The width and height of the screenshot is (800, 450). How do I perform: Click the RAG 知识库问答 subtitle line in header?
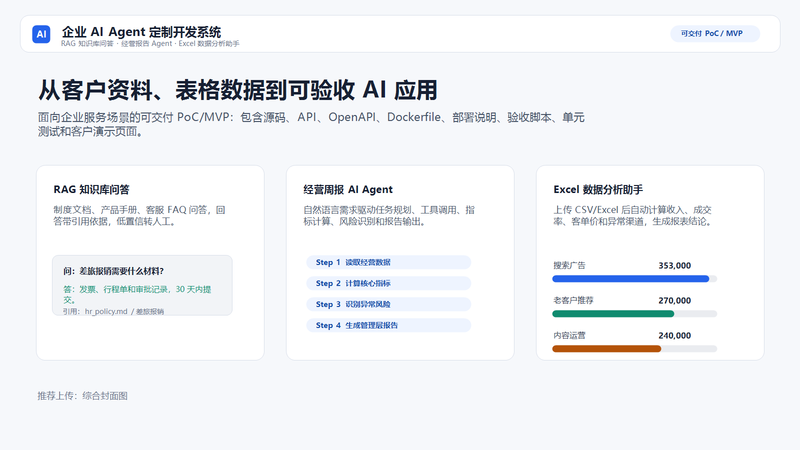[x=150, y=44]
